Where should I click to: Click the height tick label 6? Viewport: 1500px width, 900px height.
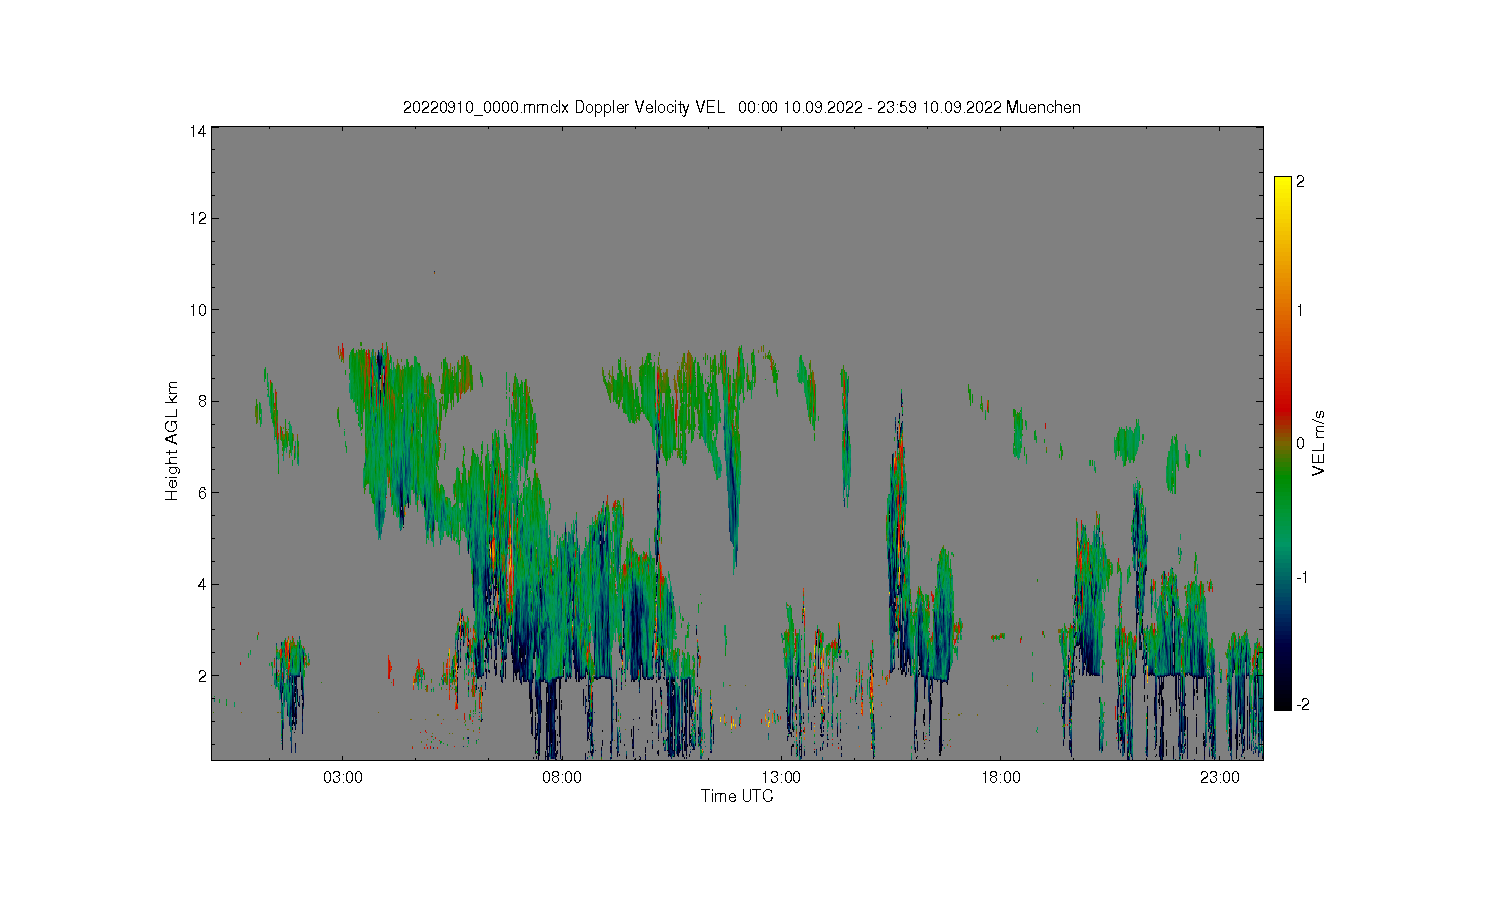pyautogui.click(x=202, y=493)
